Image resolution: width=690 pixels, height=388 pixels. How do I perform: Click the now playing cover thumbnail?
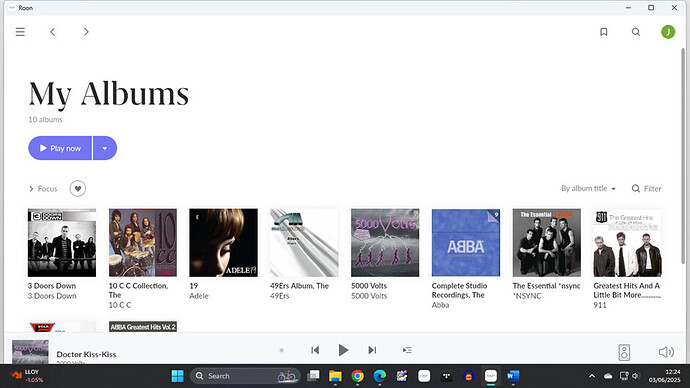click(x=30, y=352)
